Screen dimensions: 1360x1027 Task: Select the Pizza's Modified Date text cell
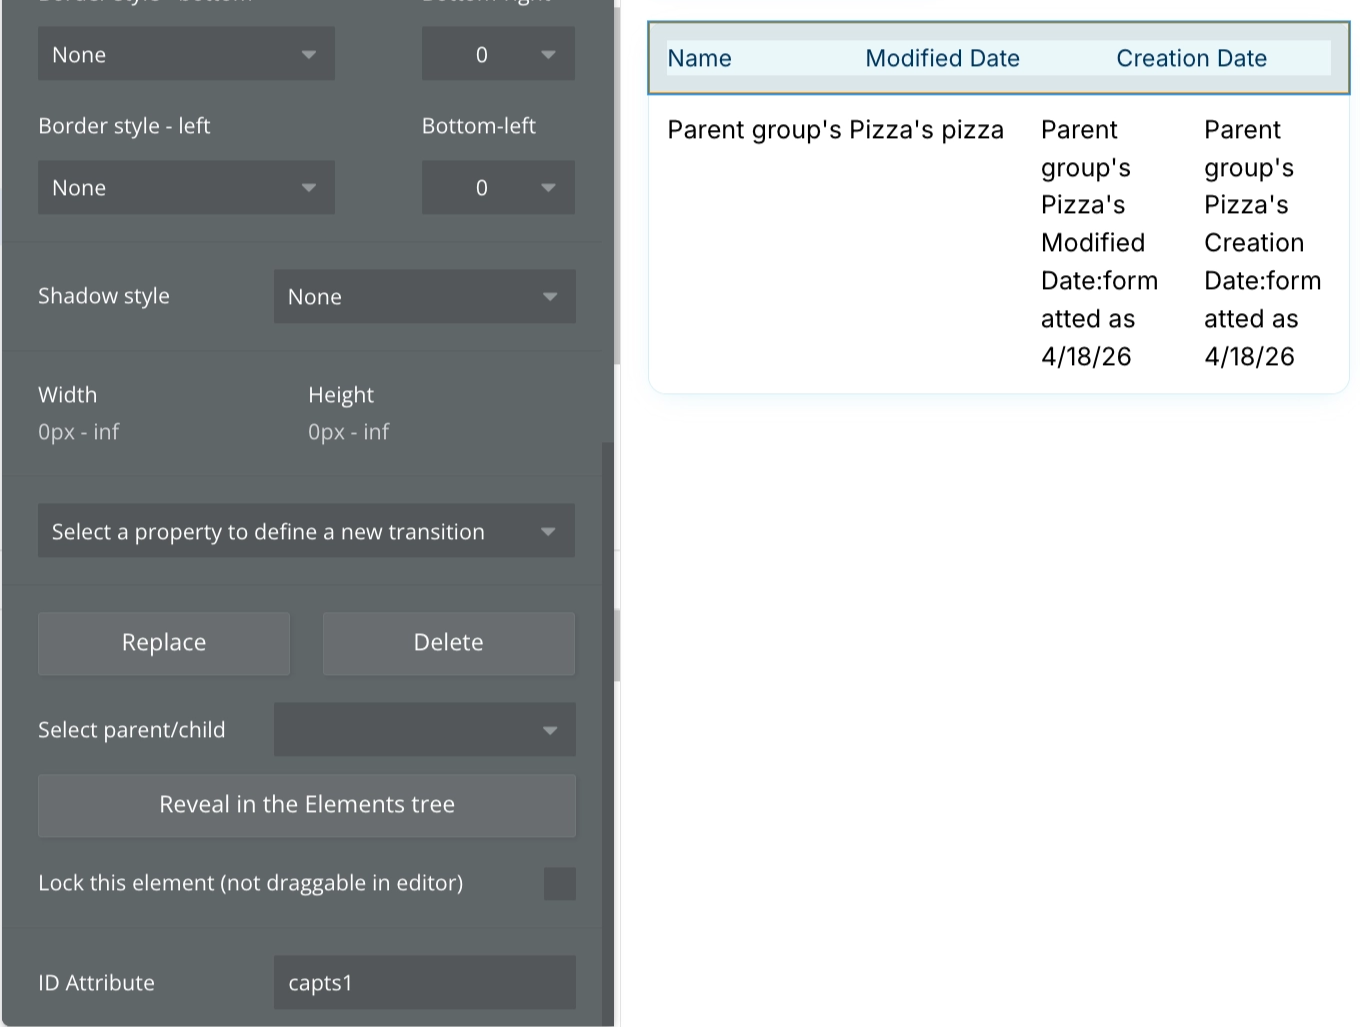(1098, 243)
